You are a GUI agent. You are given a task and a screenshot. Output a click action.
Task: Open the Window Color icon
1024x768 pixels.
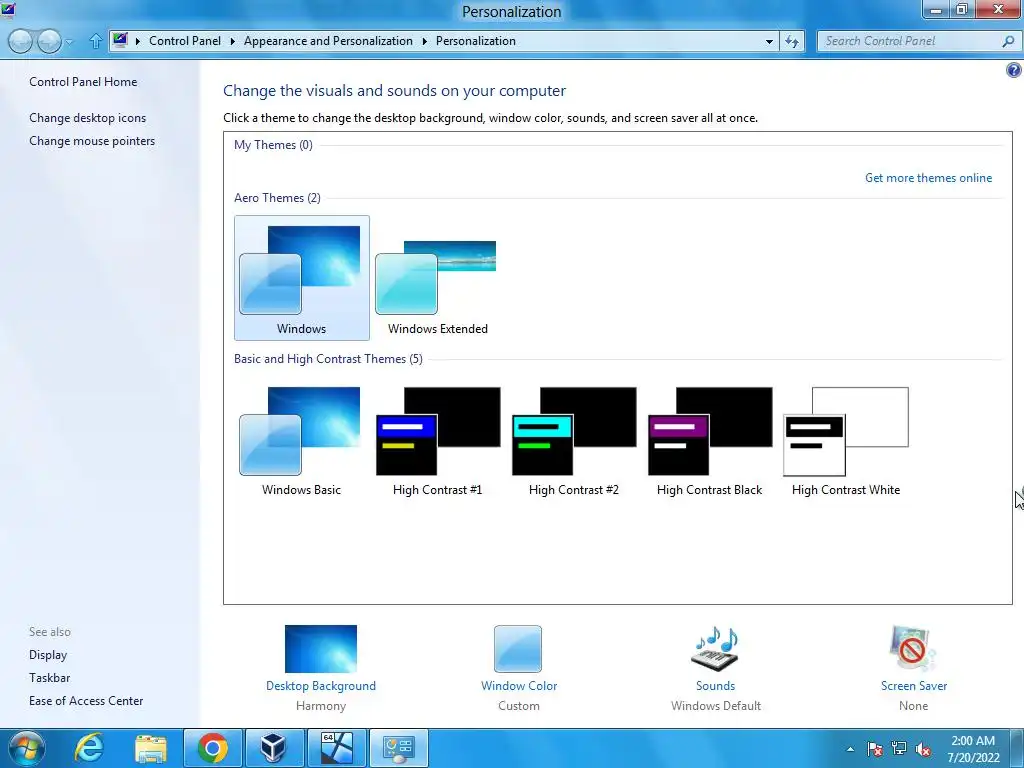point(518,648)
